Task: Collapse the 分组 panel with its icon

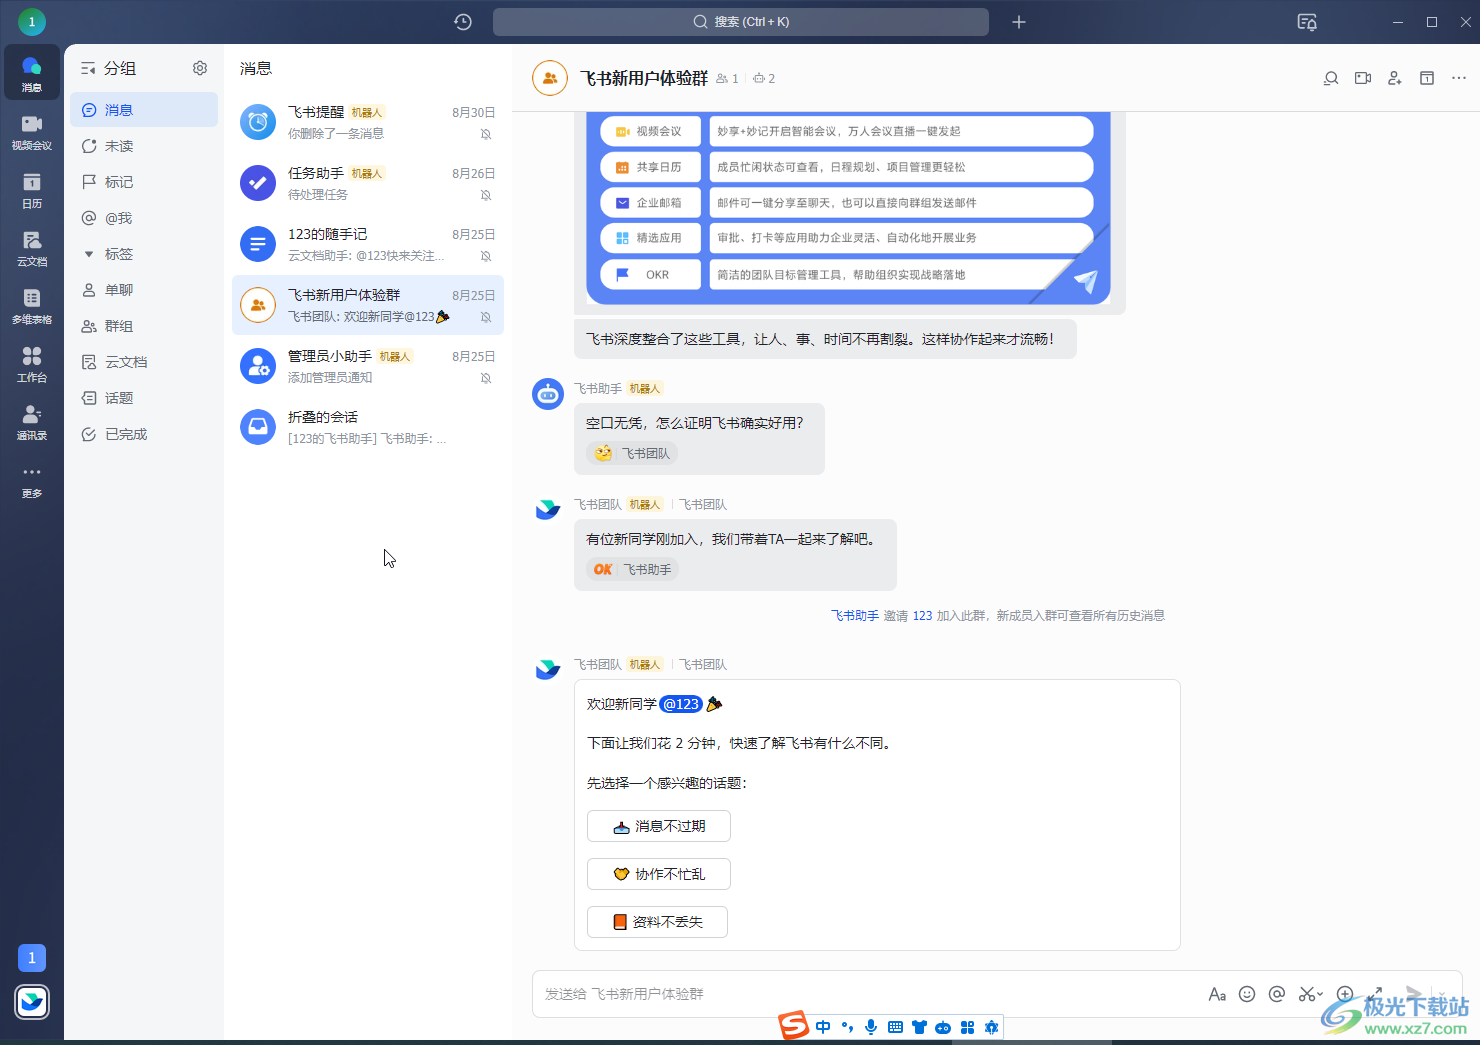Action: click(88, 68)
